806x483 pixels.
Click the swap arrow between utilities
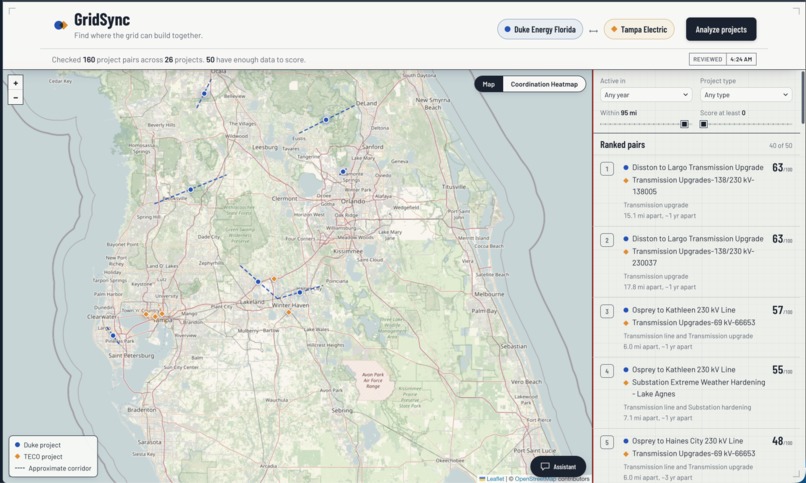pyautogui.click(x=593, y=30)
